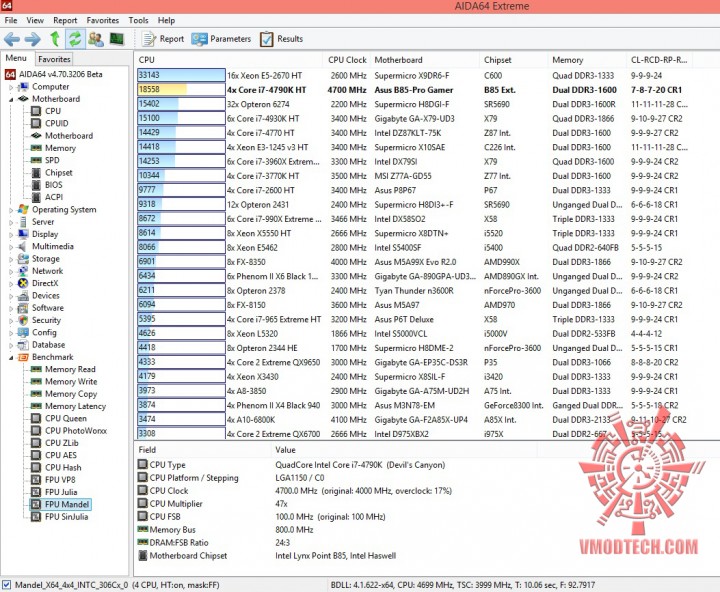The height and width of the screenshot is (592, 720).
Task: Click the Report toolbar button
Action: (x=163, y=39)
